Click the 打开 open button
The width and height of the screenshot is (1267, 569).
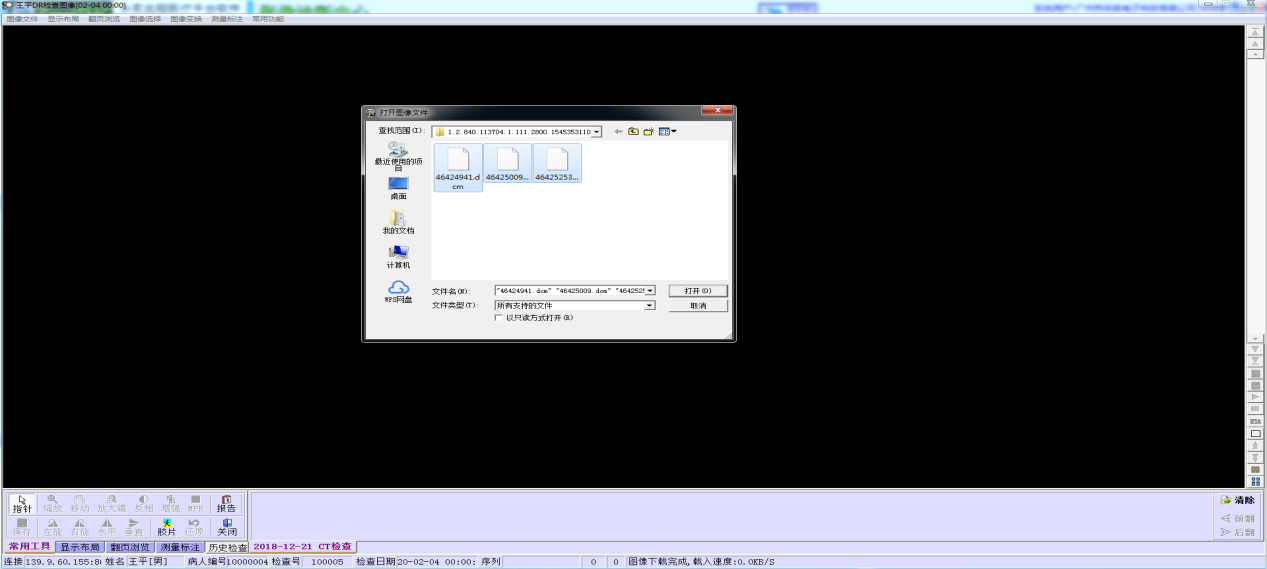(x=697, y=291)
